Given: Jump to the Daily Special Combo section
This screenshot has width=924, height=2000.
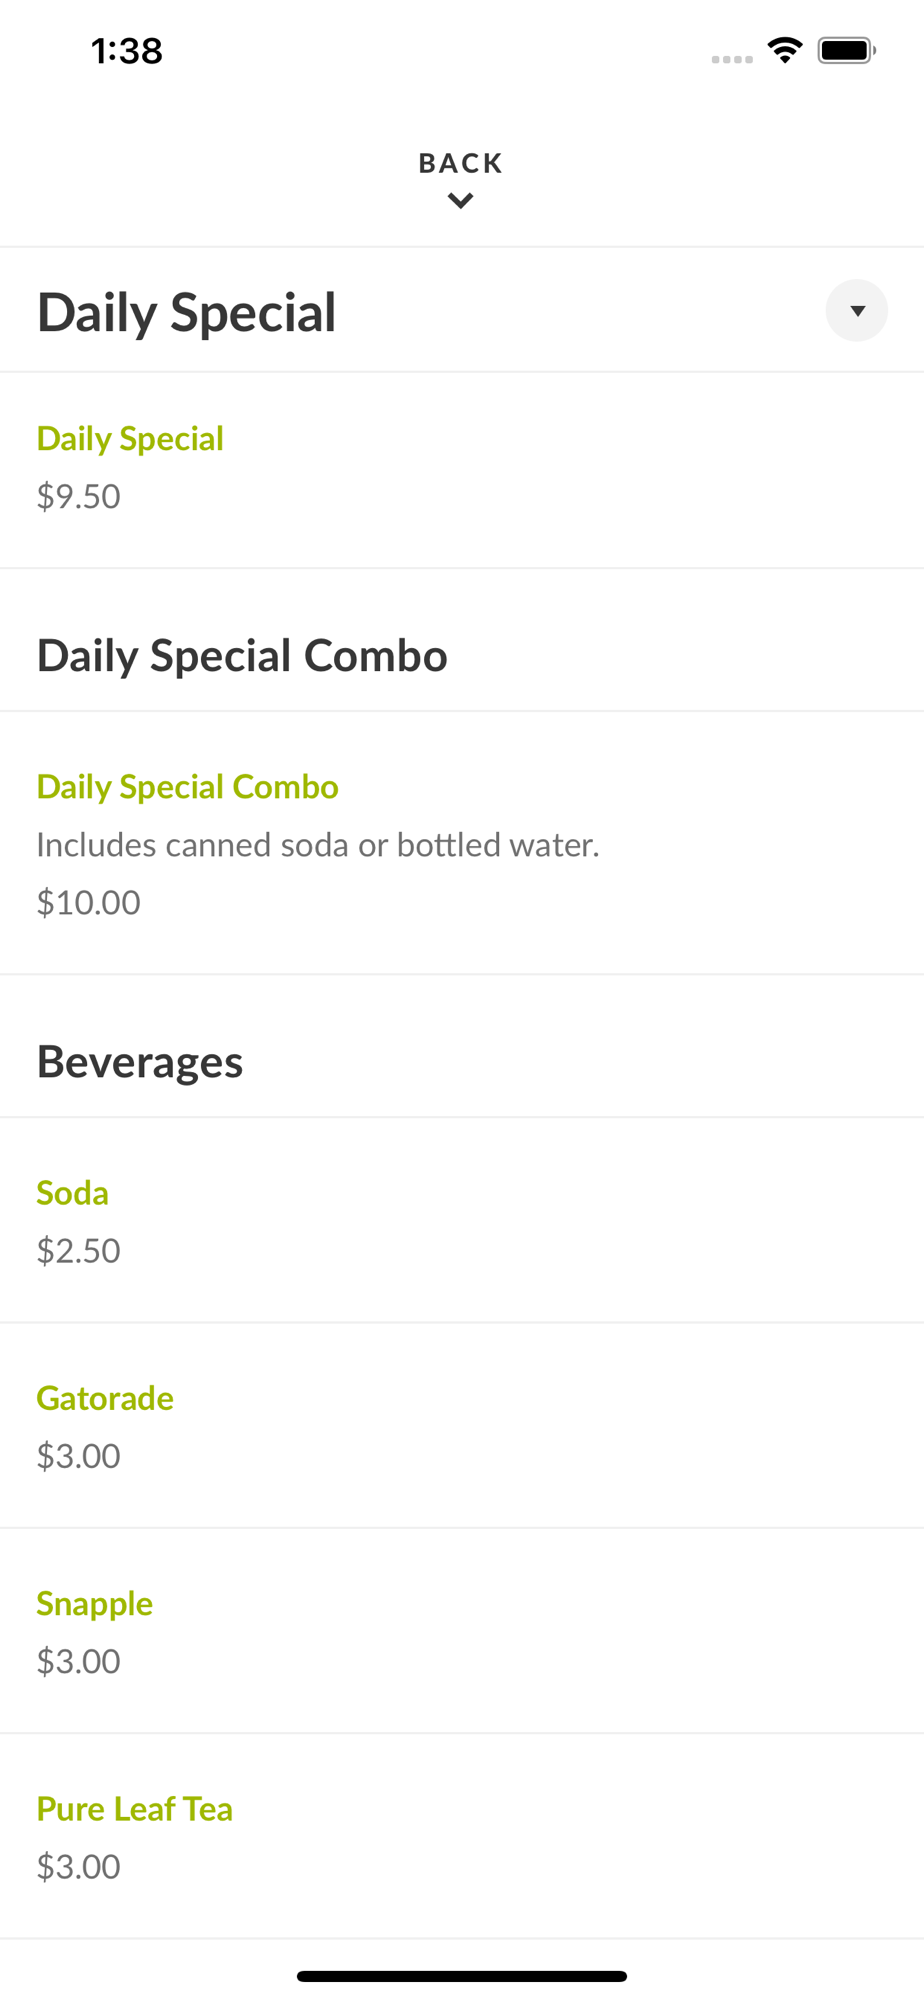Looking at the screenshot, I should tap(242, 656).
